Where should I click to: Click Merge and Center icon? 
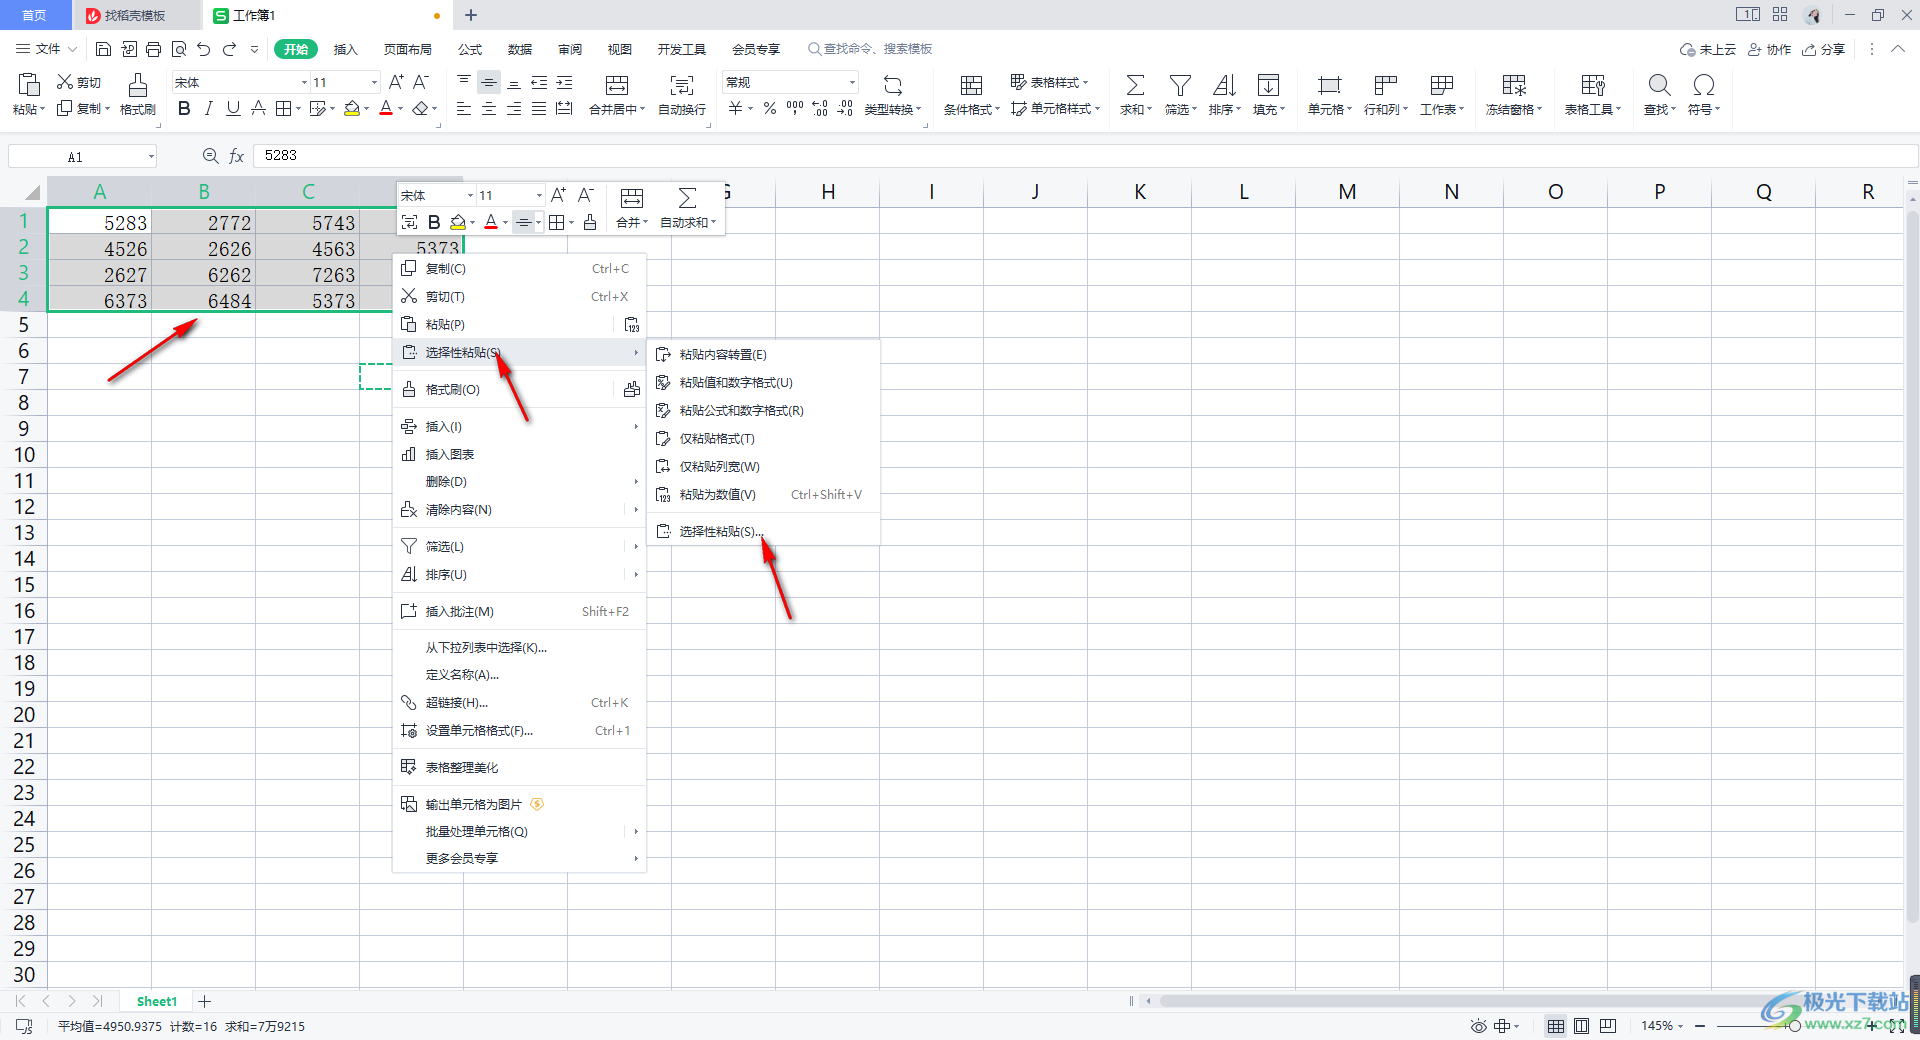pos(617,85)
